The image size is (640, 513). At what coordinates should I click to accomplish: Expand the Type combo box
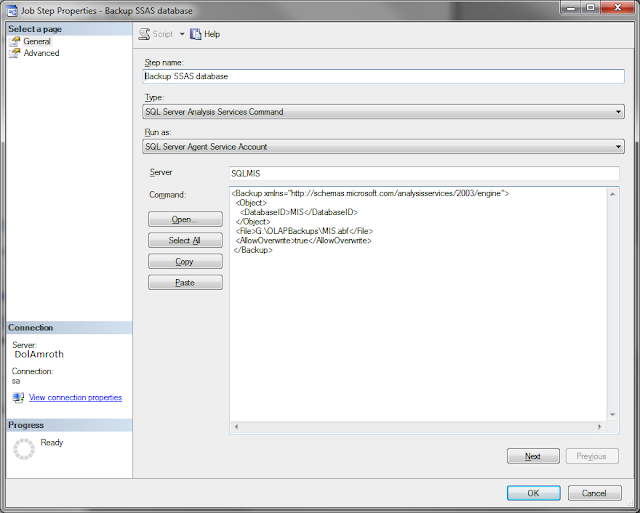click(618, 112)
